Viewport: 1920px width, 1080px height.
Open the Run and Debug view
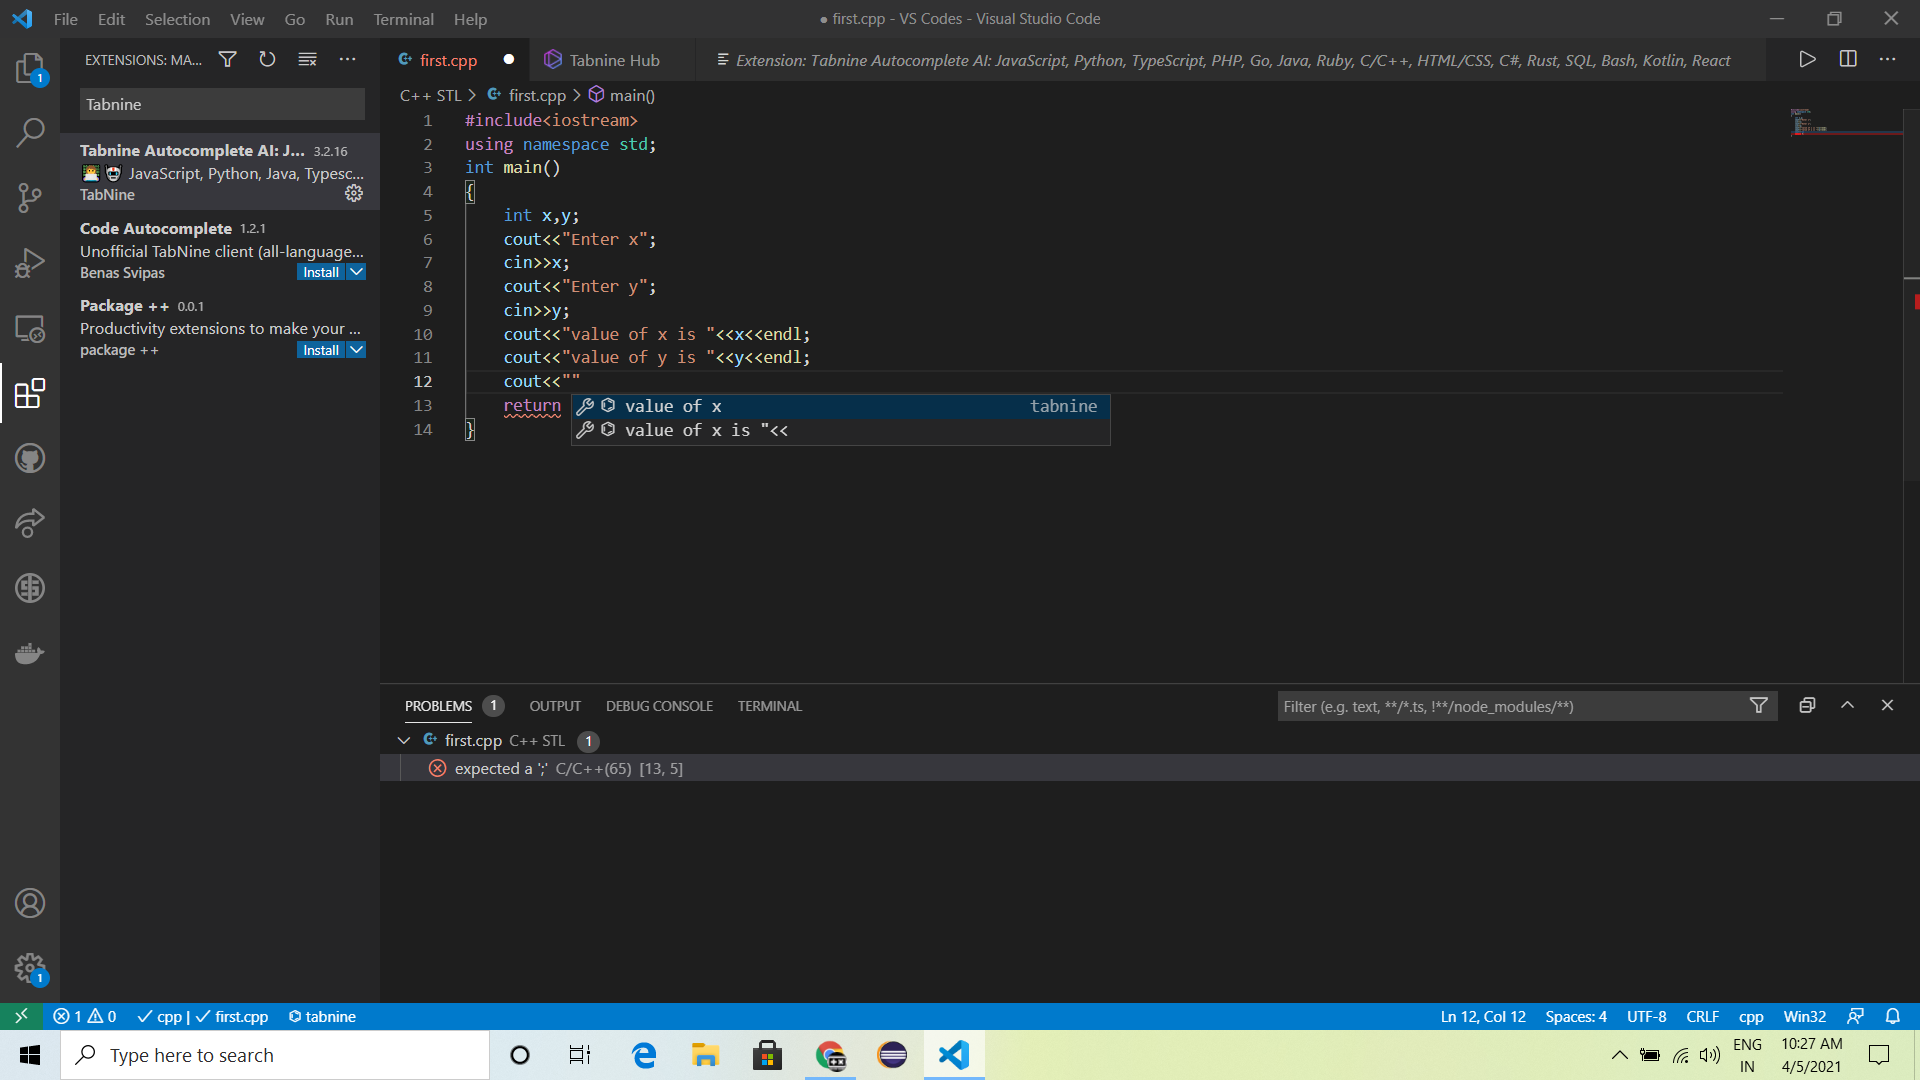[x=30, y=262]
